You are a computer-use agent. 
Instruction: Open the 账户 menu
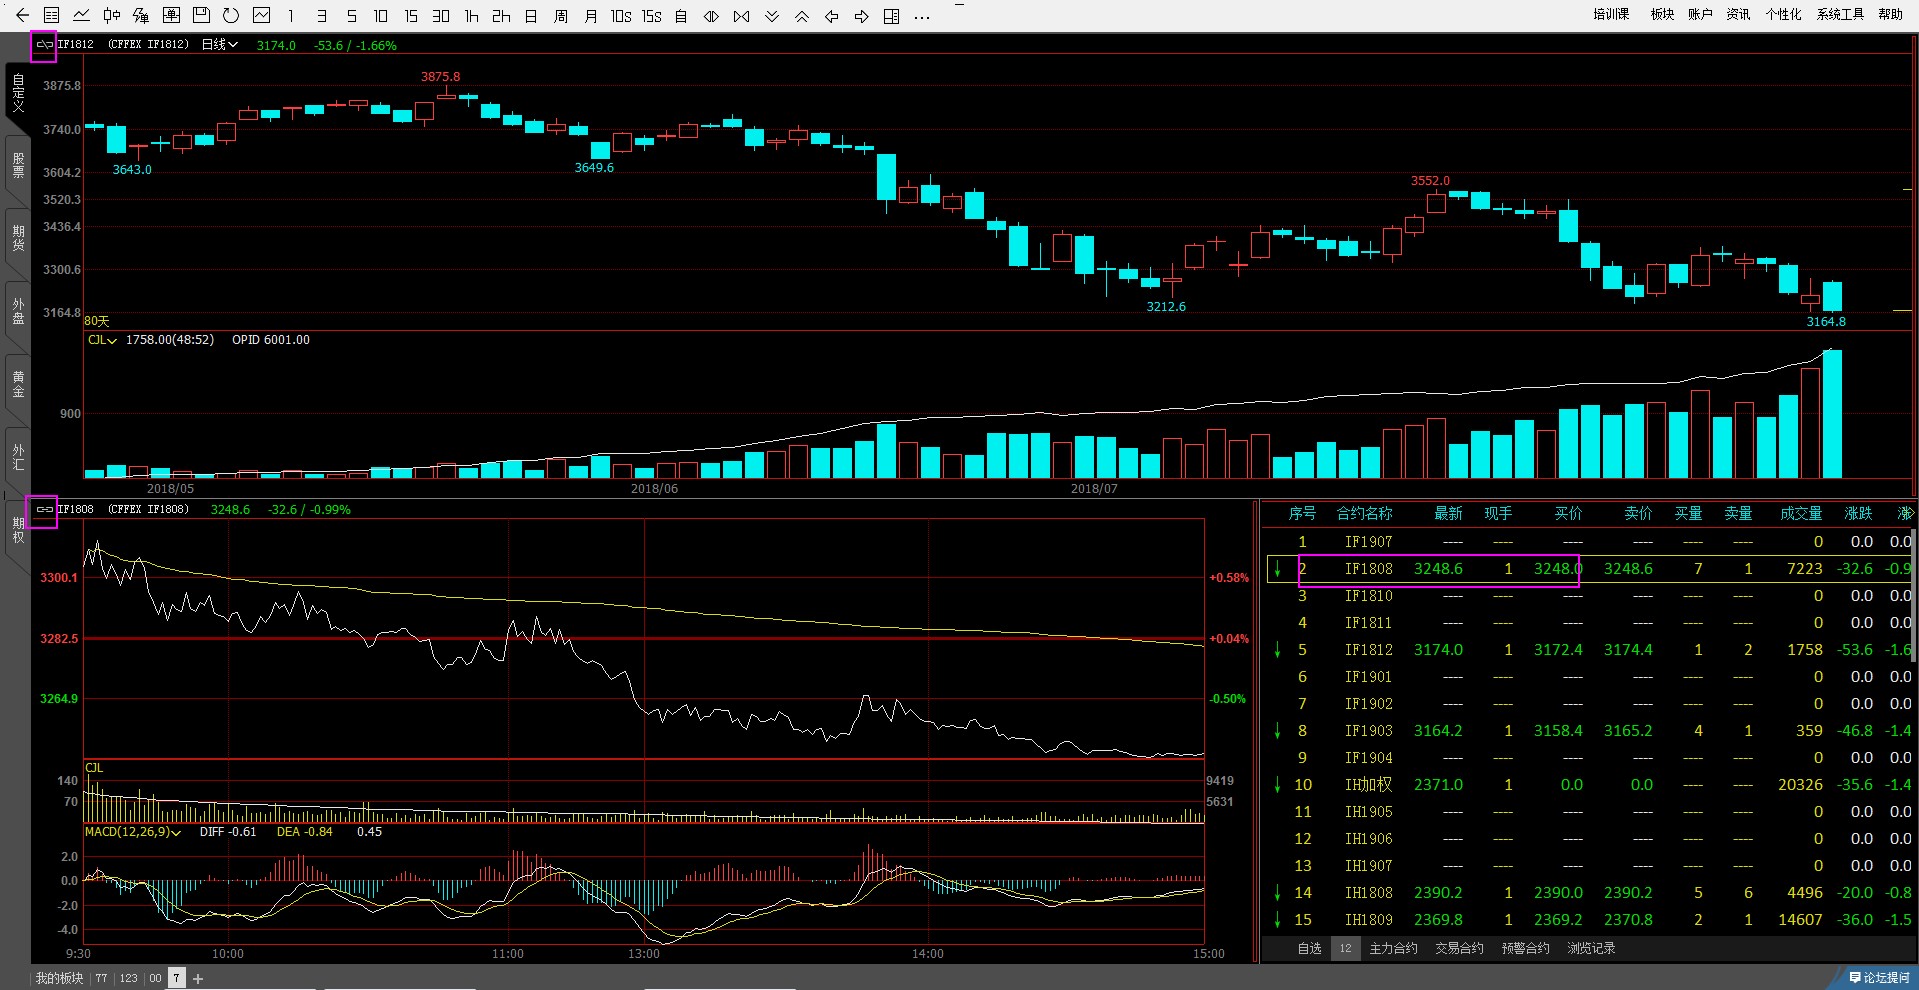[x=1700, y=14]
